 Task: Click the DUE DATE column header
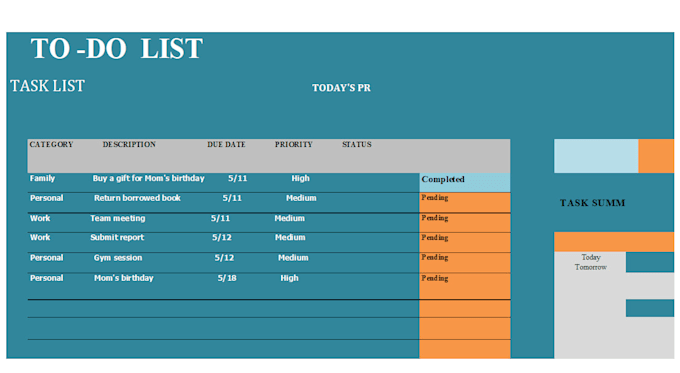[226, 144]
